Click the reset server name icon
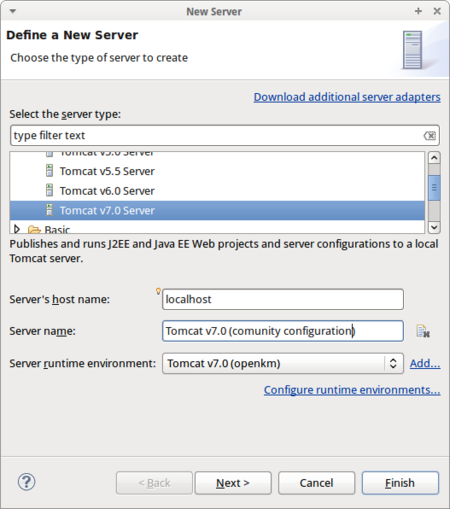The height and width of the screenshot is (509, 450). (423, 331)
